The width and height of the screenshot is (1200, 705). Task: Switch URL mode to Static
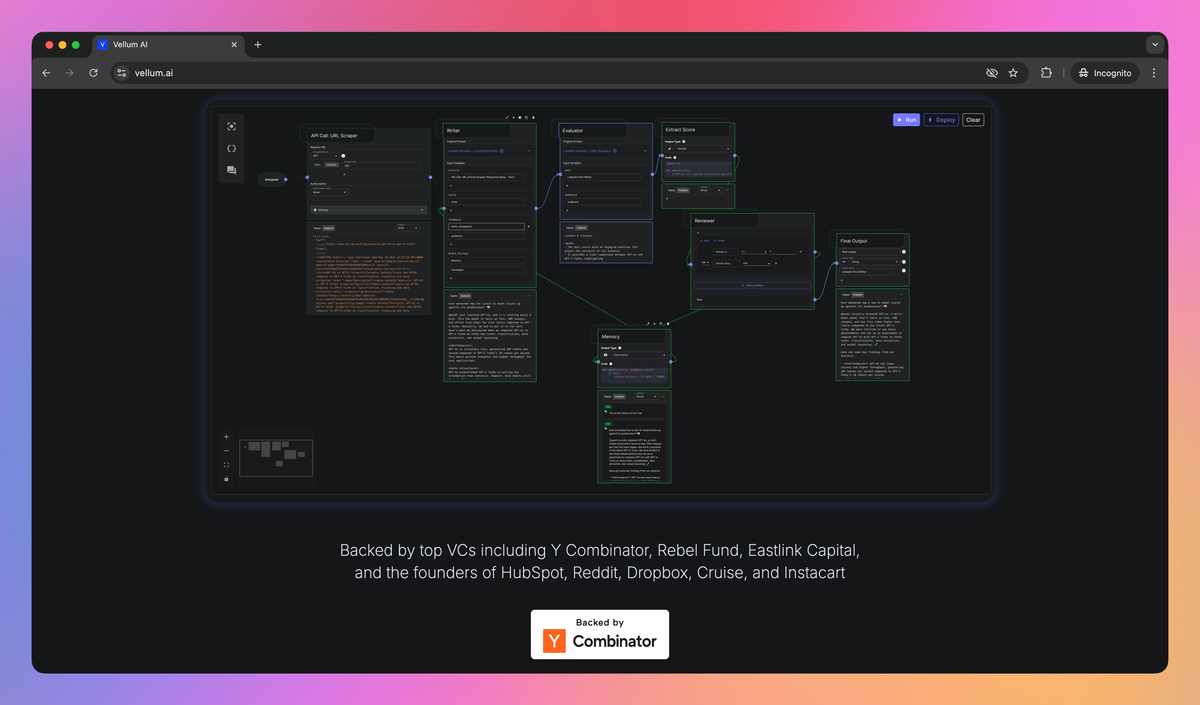click(318, 165)
